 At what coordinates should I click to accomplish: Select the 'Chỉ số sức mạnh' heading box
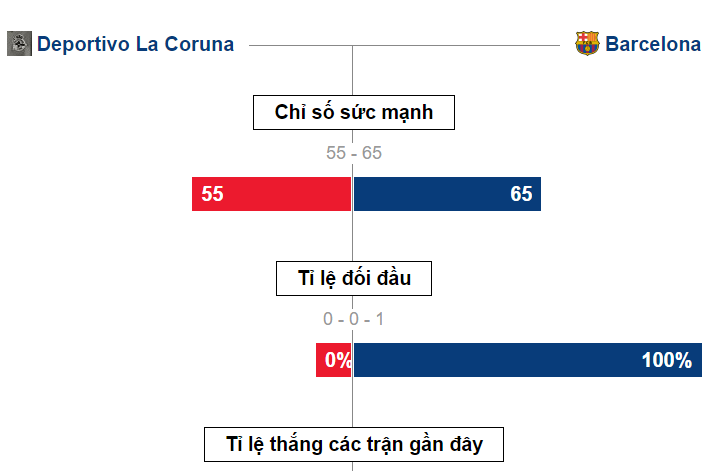point(354,112)
